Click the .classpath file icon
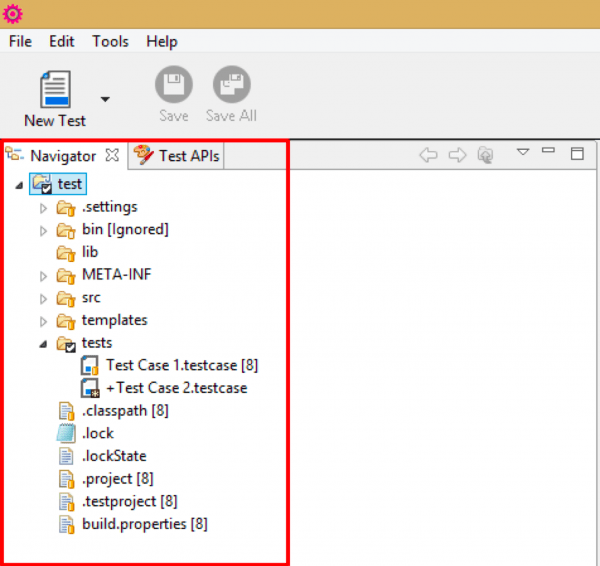600x566 pixels. tap(67, 411)
